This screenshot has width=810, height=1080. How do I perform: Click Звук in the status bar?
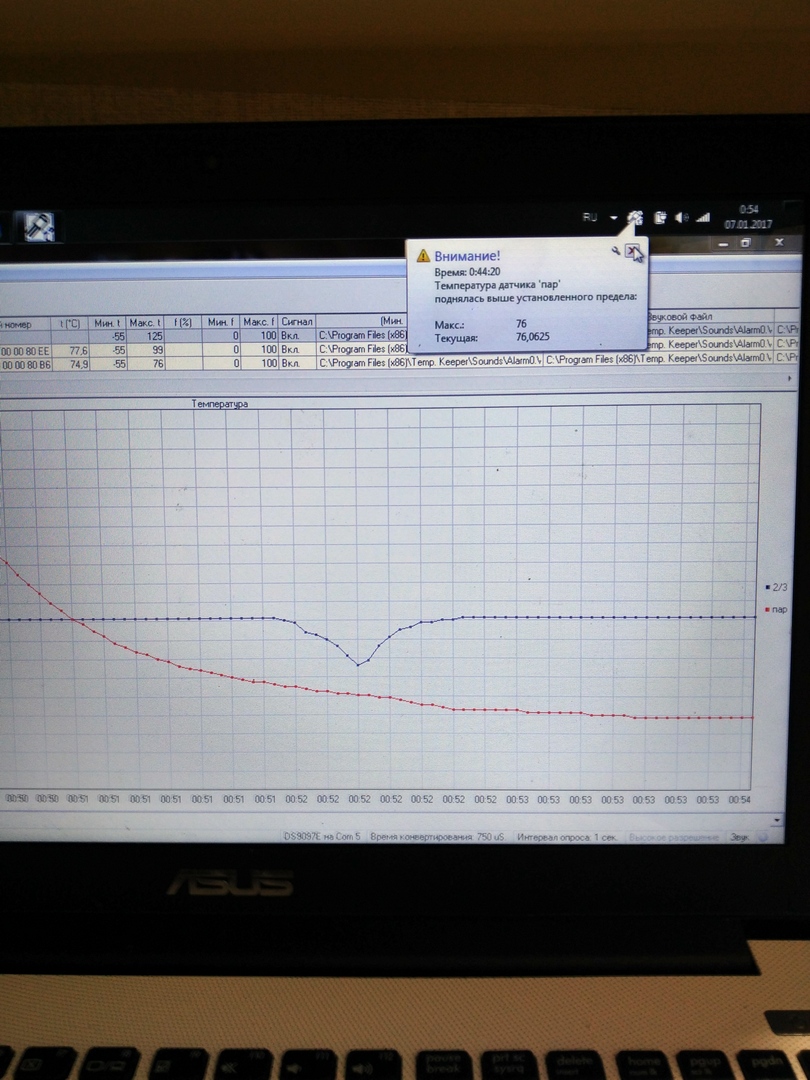(x=739, y=838)
